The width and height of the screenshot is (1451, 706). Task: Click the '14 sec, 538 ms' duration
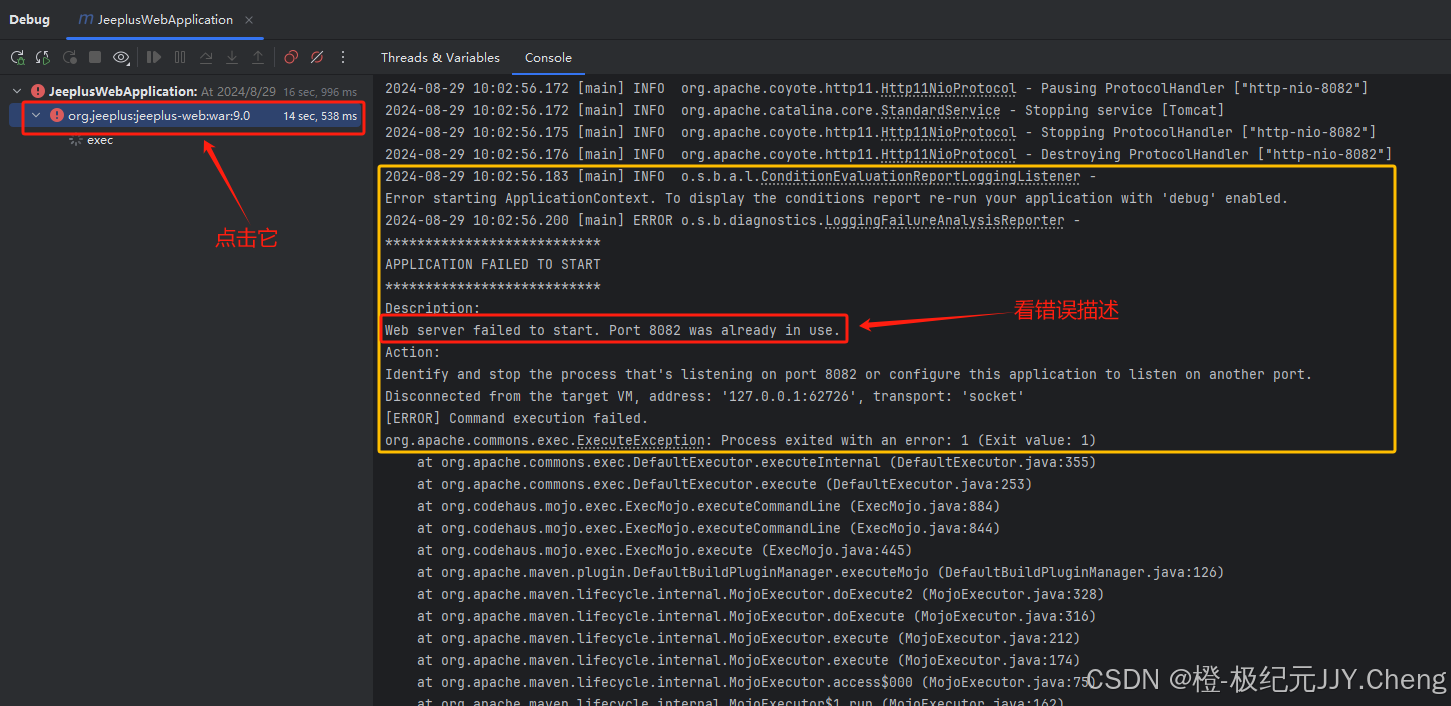click(x=320, y=117)
